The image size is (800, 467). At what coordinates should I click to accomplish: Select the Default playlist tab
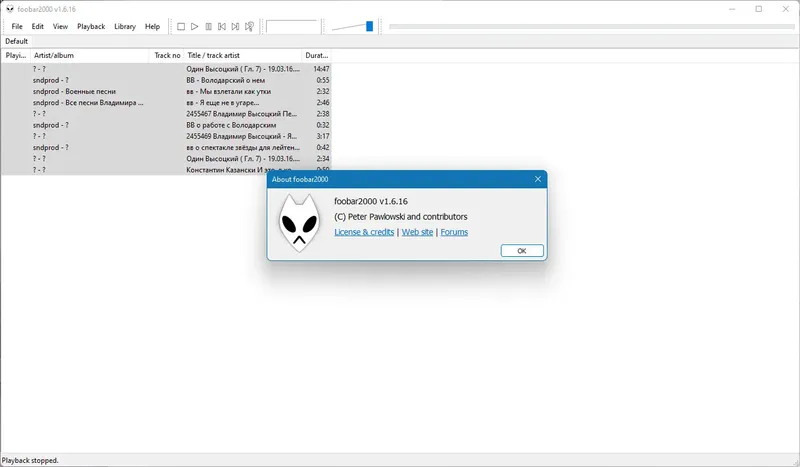point(16,41)
